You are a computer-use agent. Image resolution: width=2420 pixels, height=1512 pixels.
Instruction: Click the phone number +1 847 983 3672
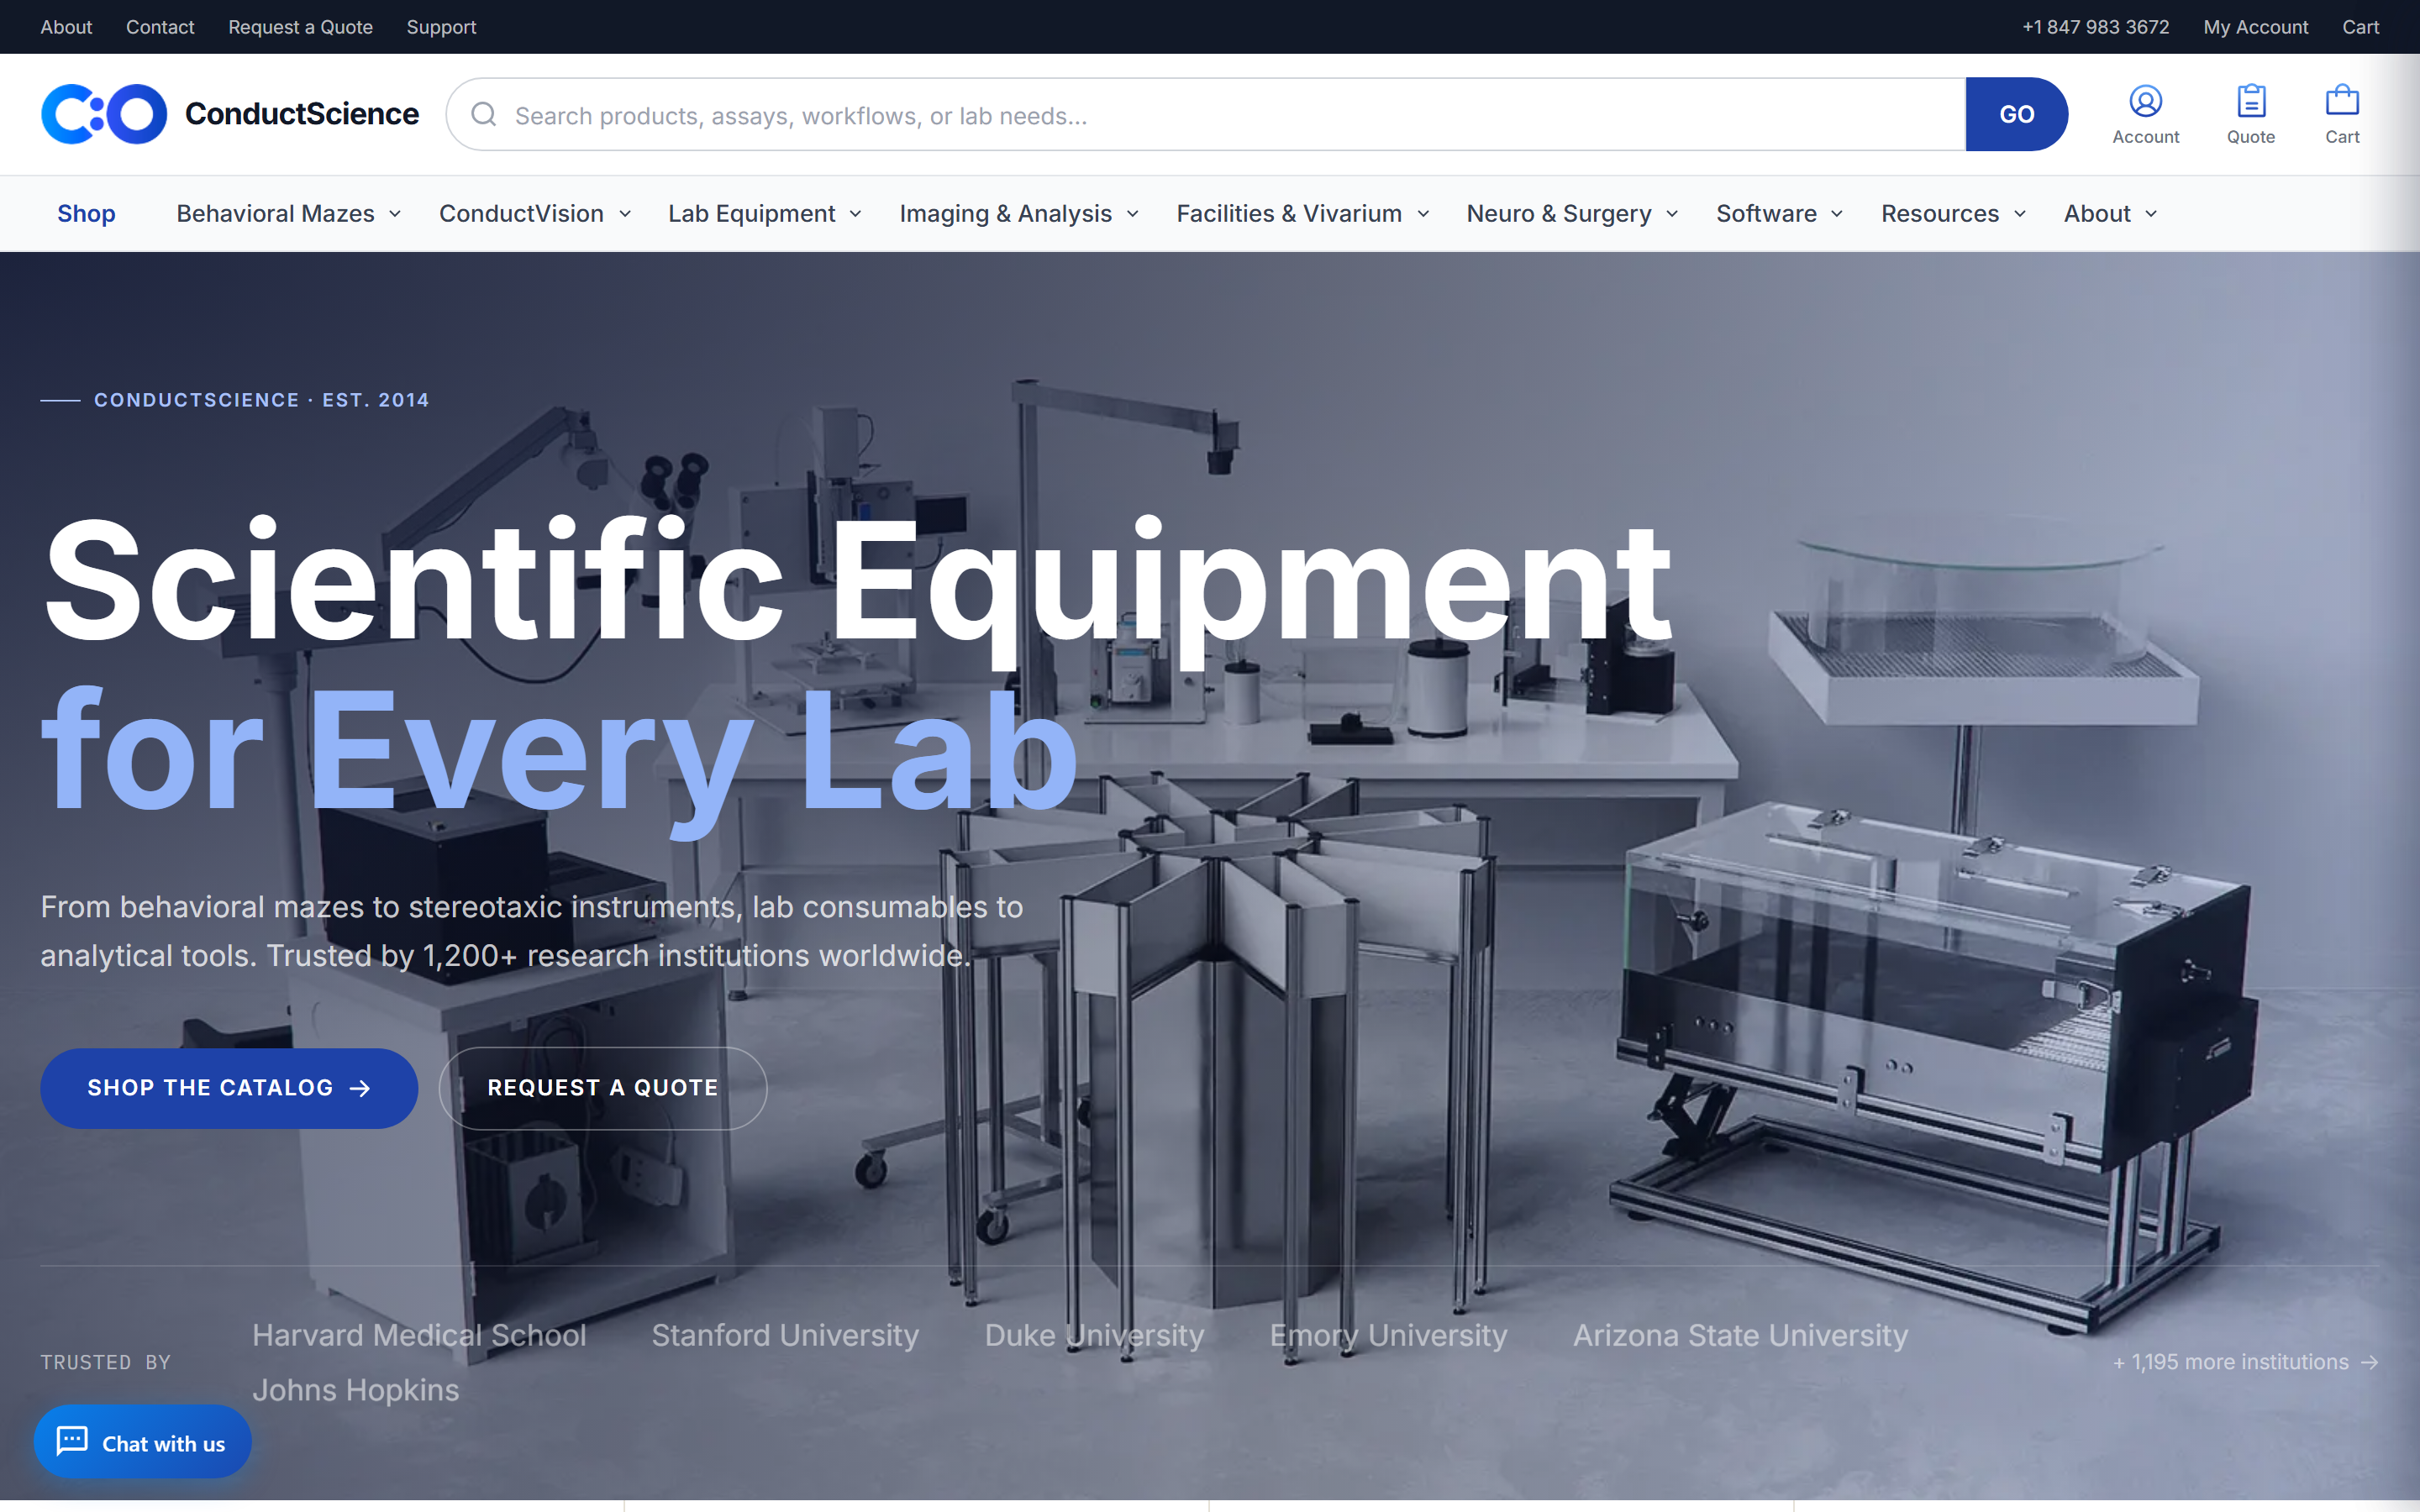click(x=2095, y=27)
